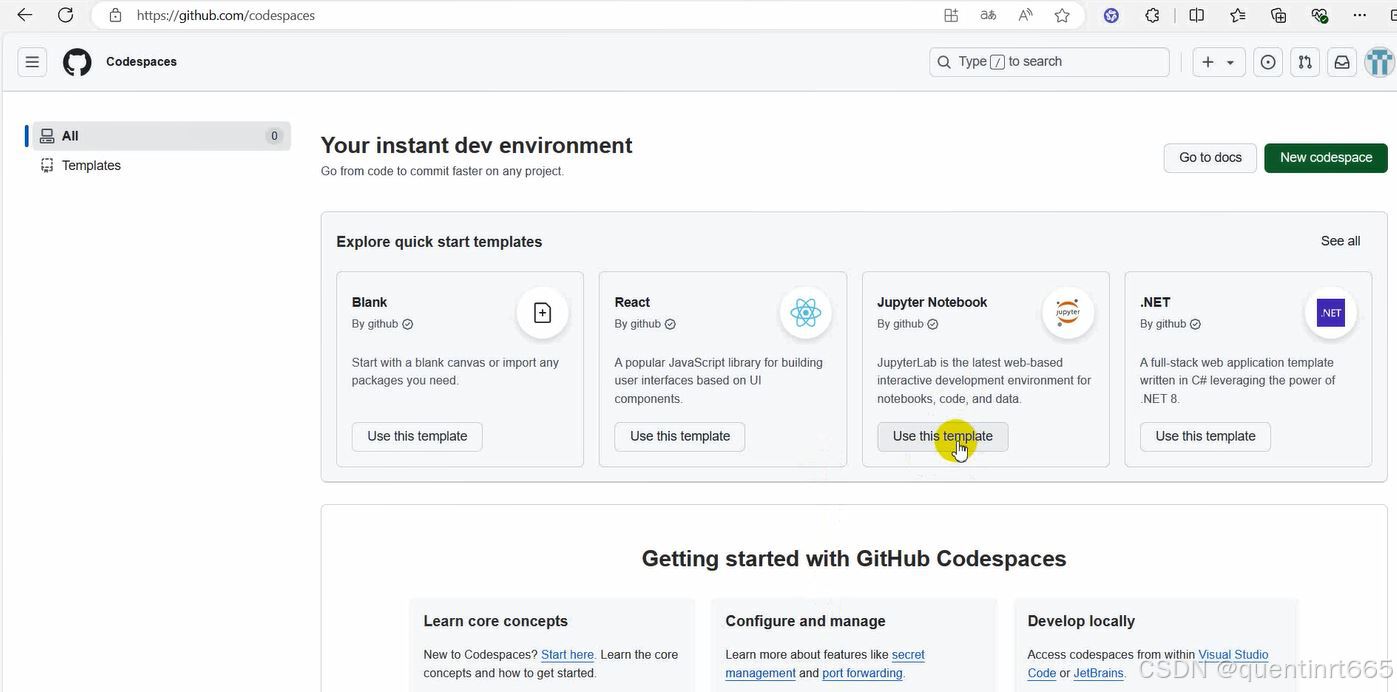Use the React template
Screen dimensions: 1397x692
[x=680, y=437]
